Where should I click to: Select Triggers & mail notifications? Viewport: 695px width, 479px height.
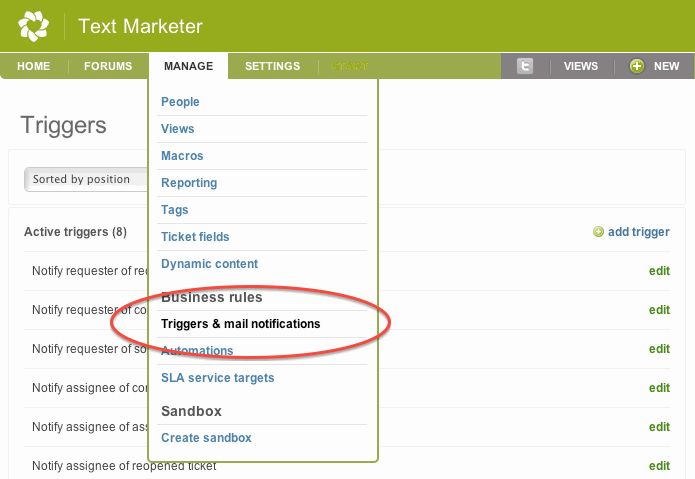click(x=241, y=324)
